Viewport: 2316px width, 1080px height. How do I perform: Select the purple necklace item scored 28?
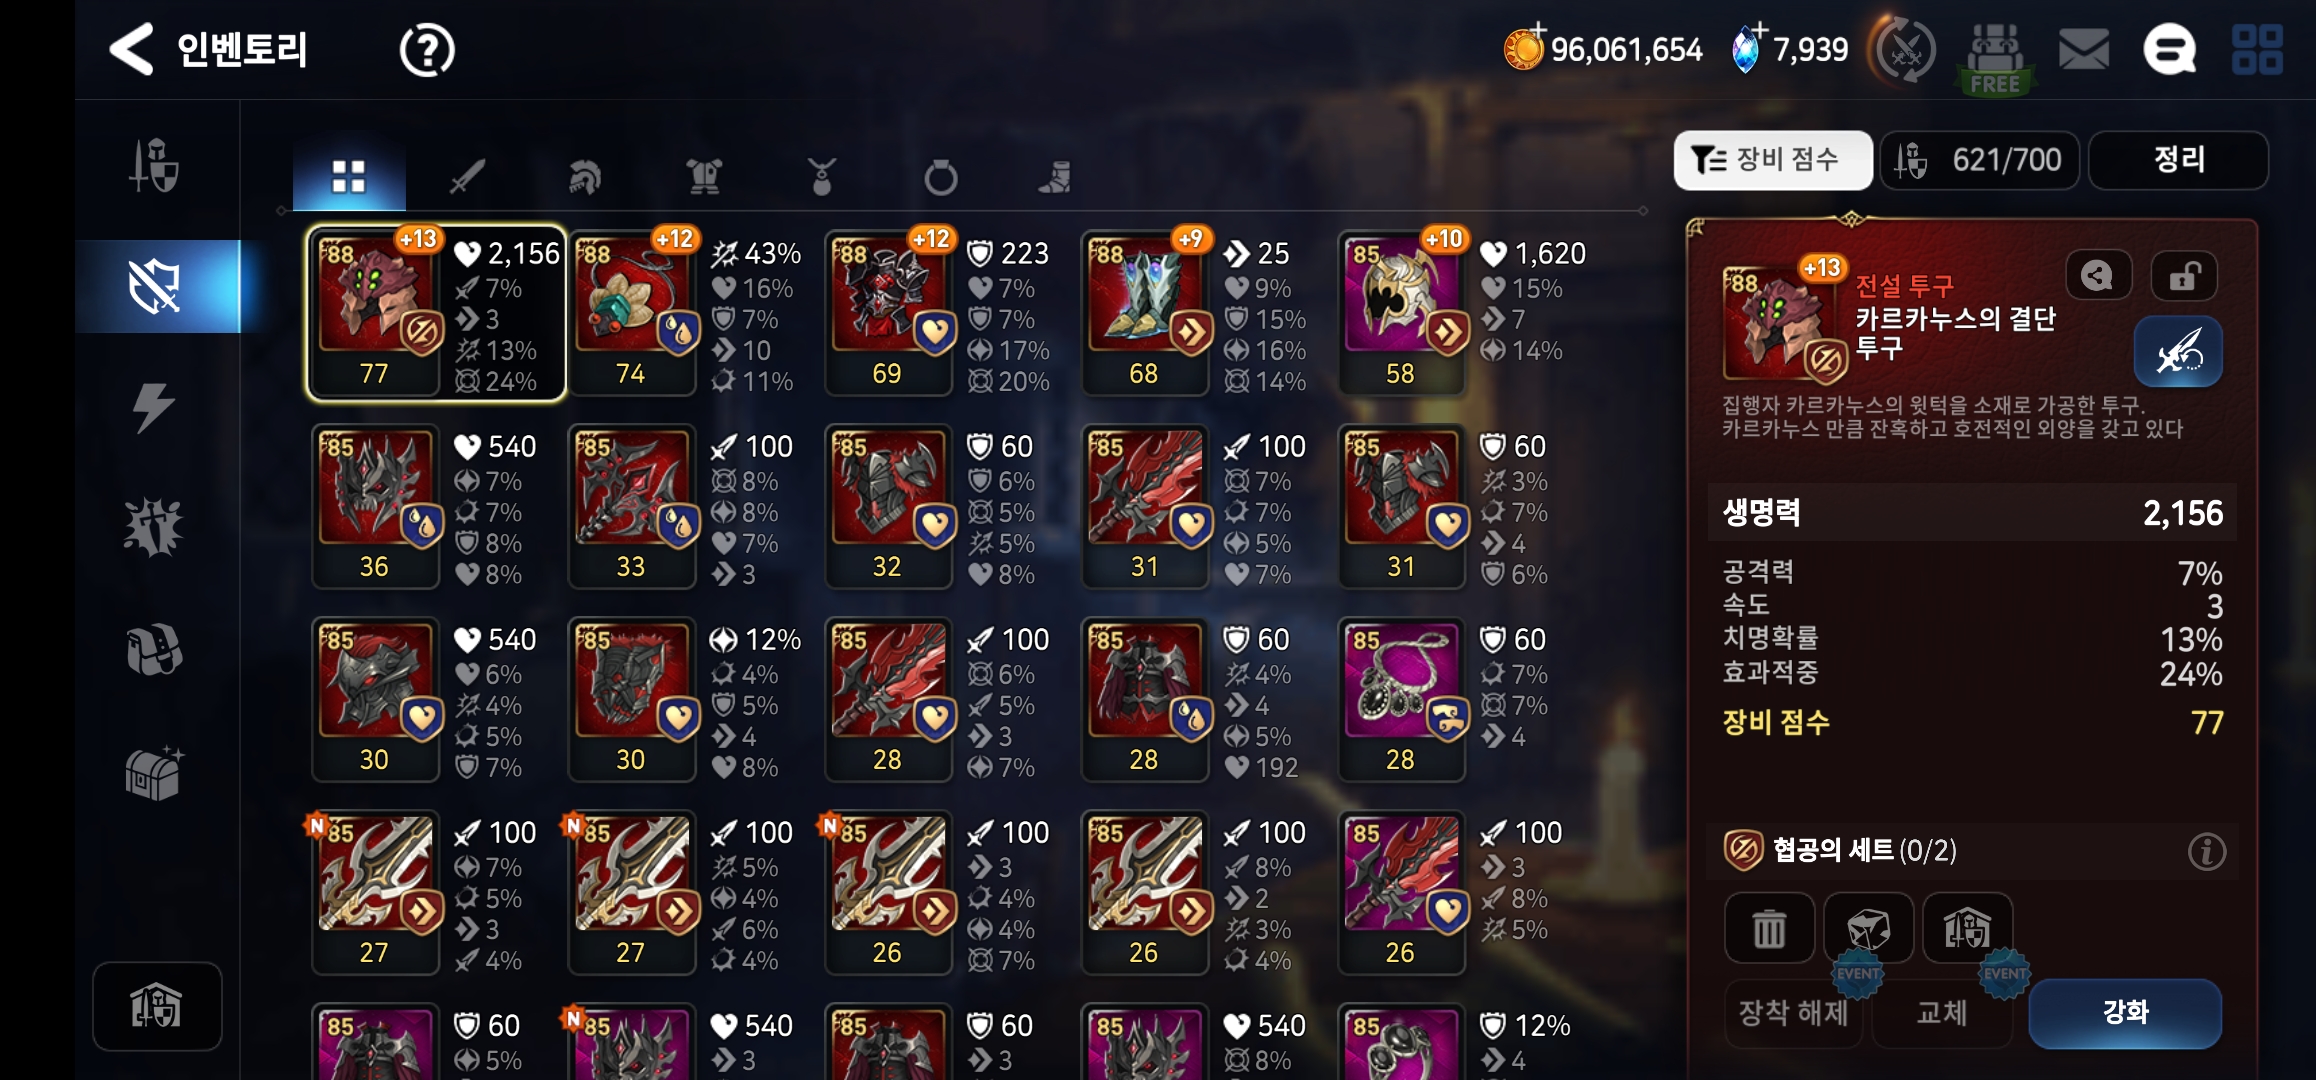[x=1400, y=698]
